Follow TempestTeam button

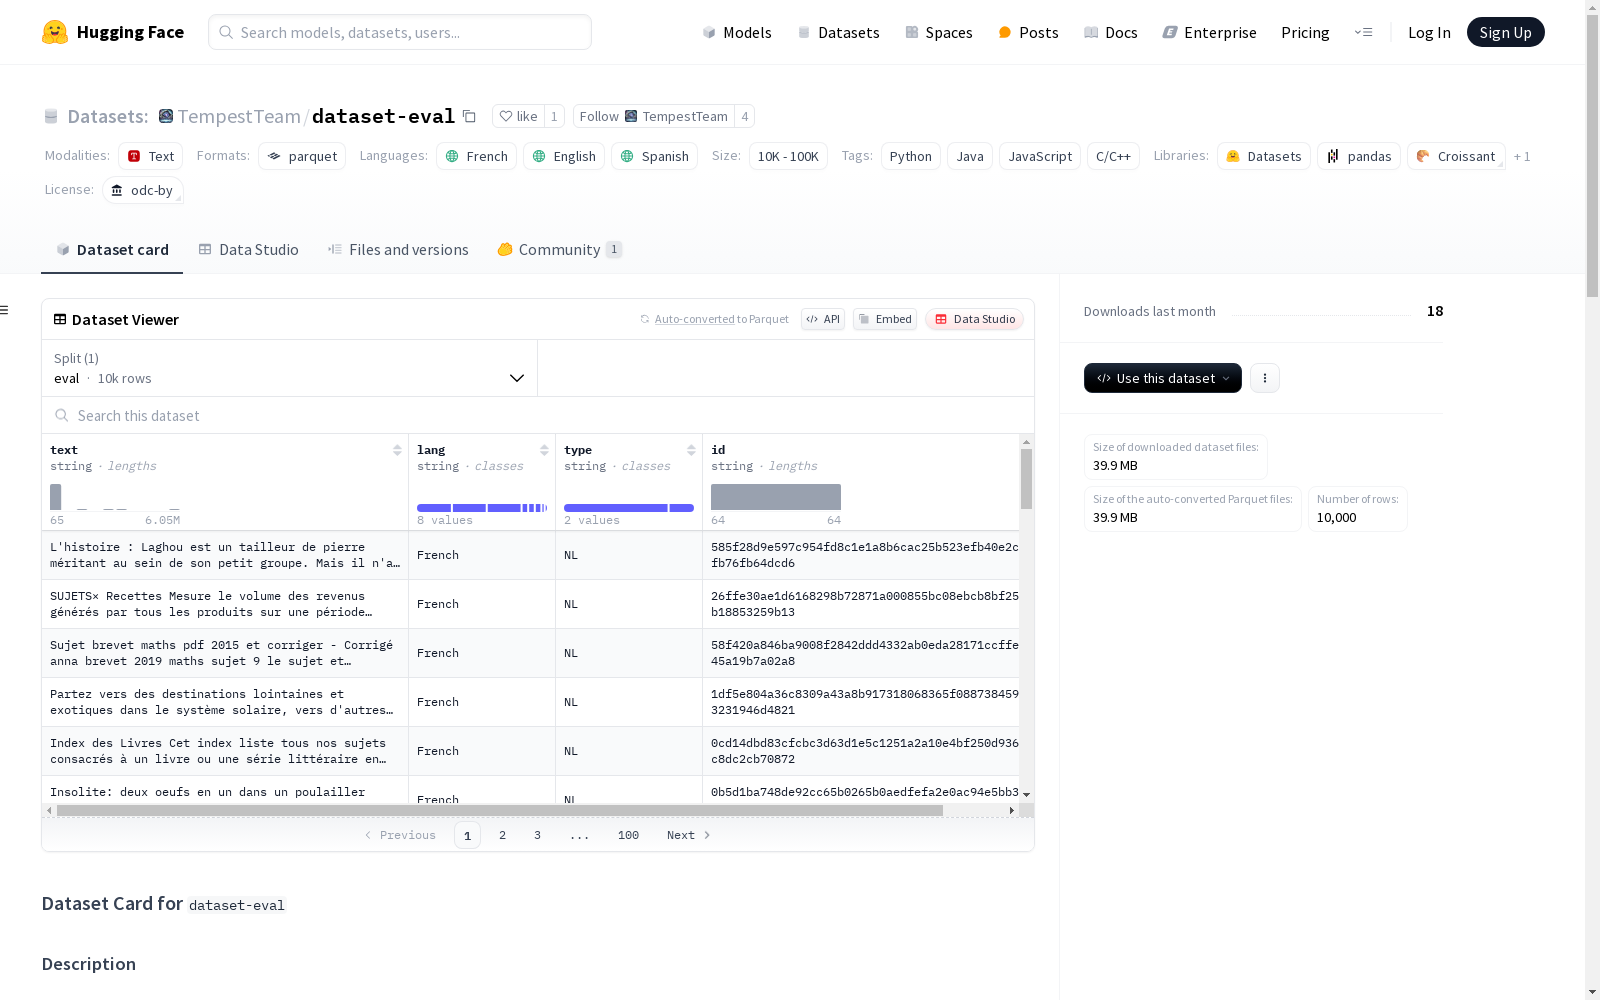click(x=653, y=116)
